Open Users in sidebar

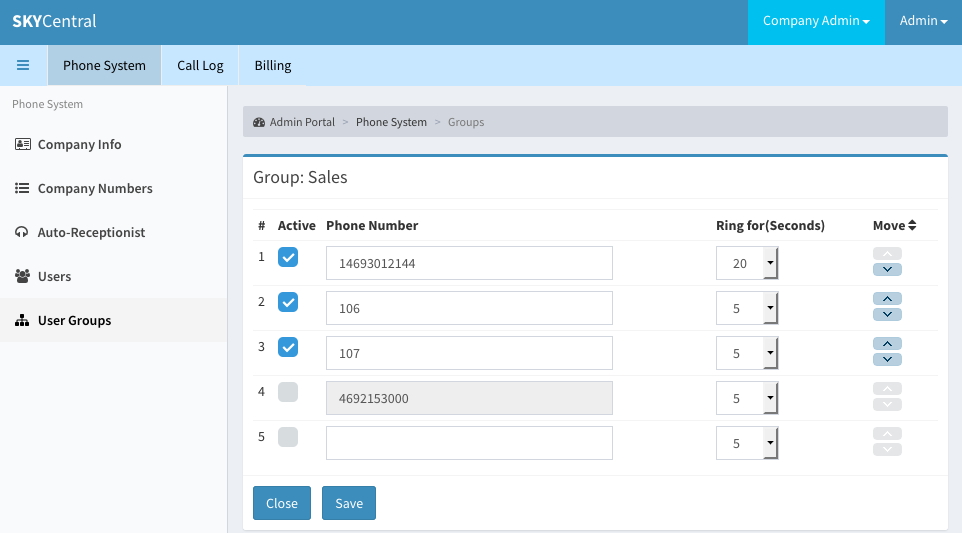click(114, 277)
